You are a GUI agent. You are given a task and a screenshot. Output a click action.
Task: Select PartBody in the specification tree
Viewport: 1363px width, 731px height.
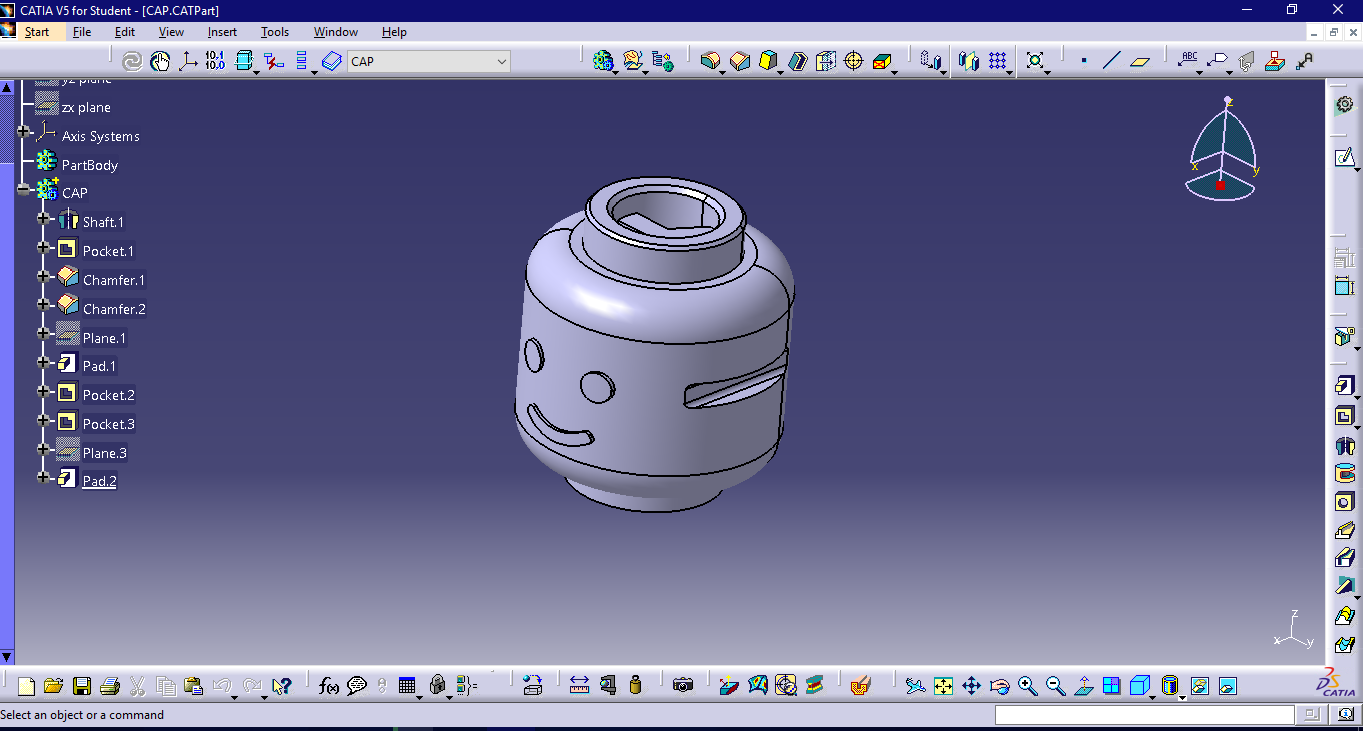[x=90, y=165]
